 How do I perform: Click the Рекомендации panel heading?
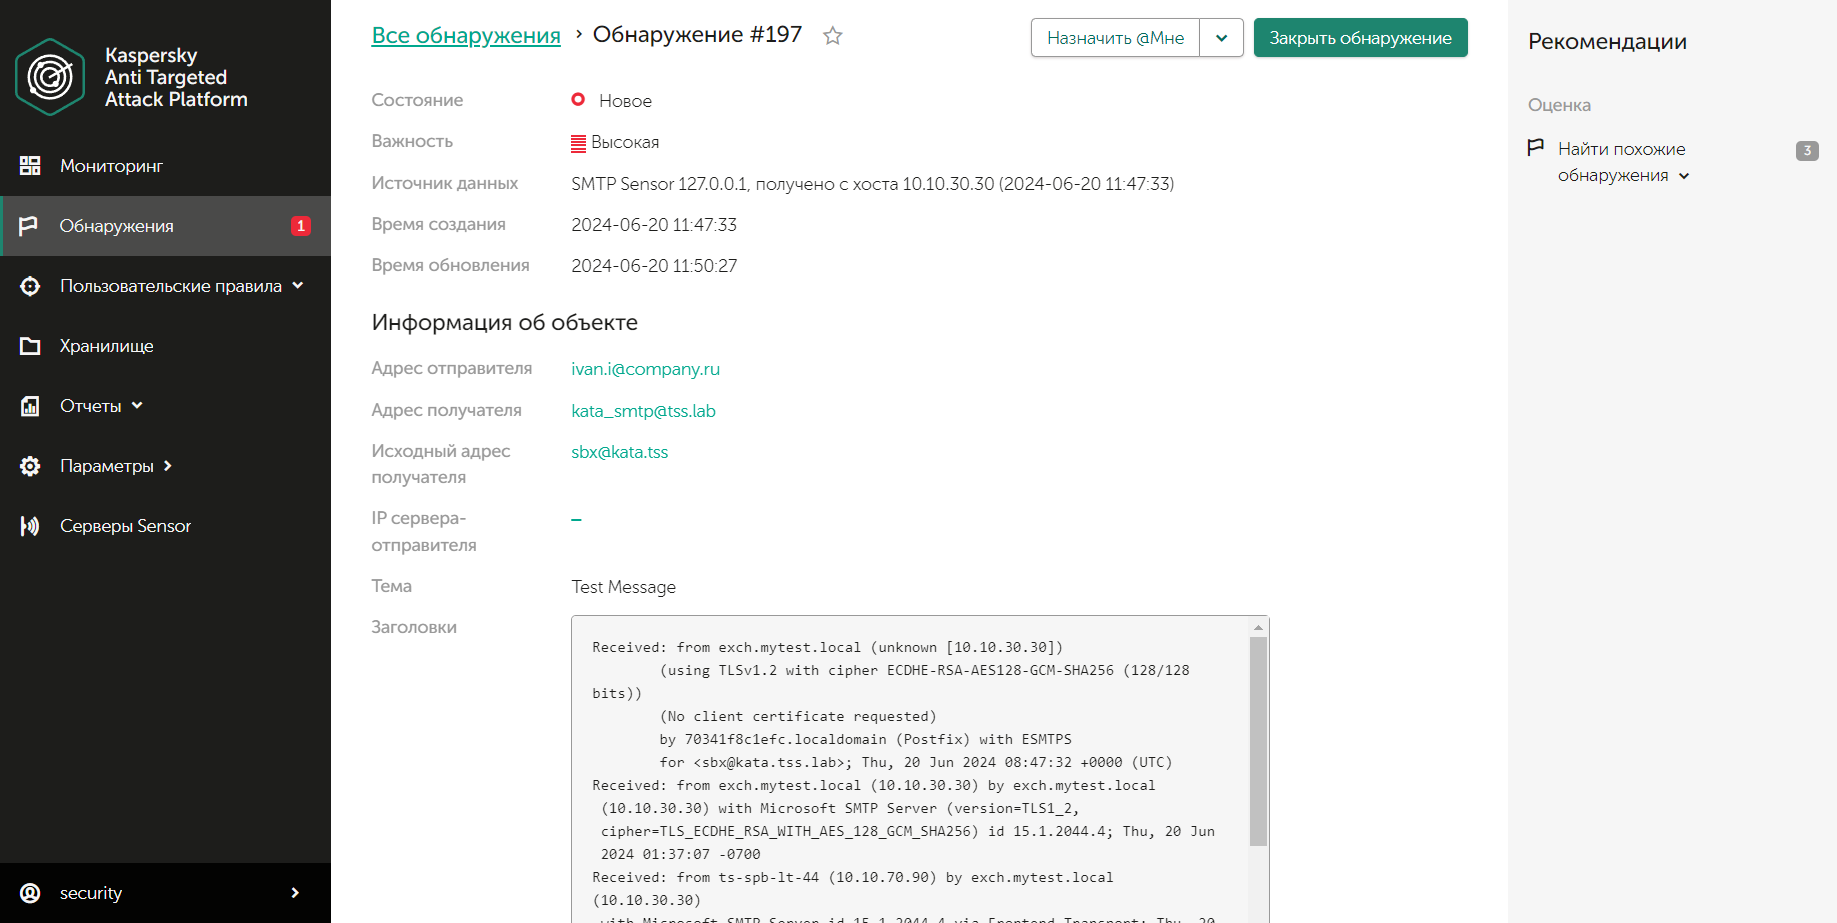point(1607,42)
